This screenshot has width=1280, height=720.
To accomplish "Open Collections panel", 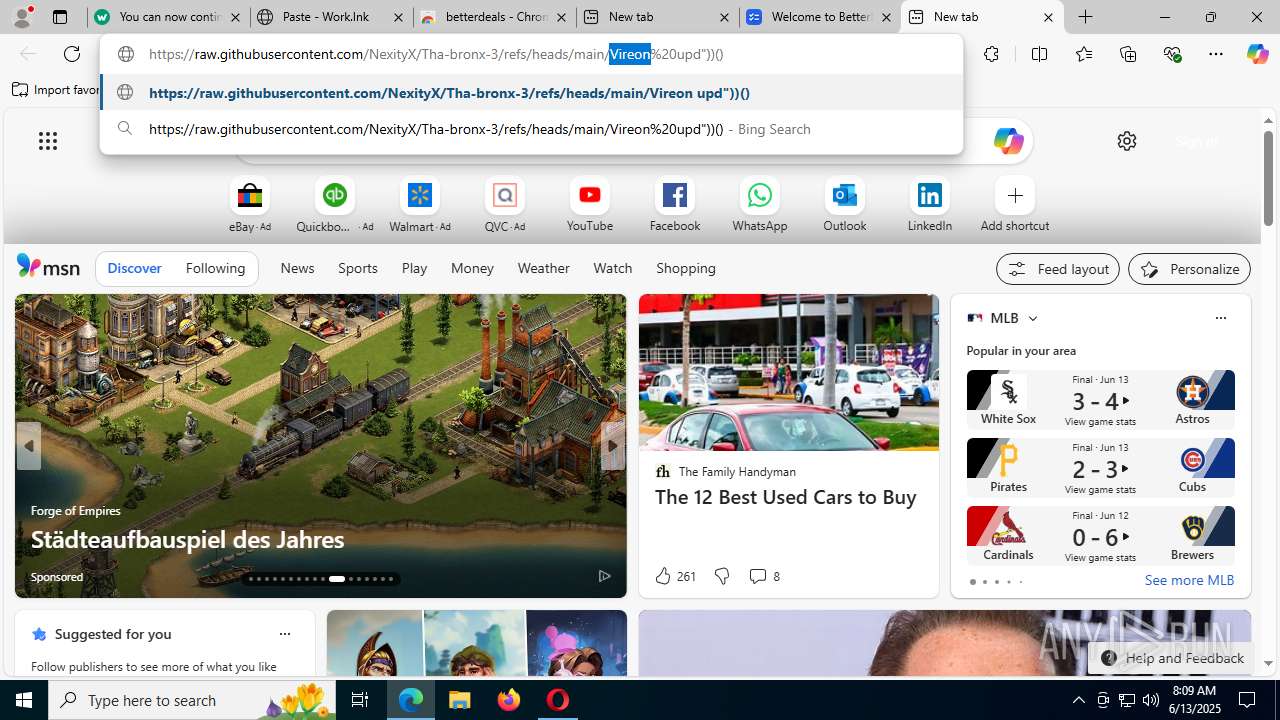I will click(1128, 54).
